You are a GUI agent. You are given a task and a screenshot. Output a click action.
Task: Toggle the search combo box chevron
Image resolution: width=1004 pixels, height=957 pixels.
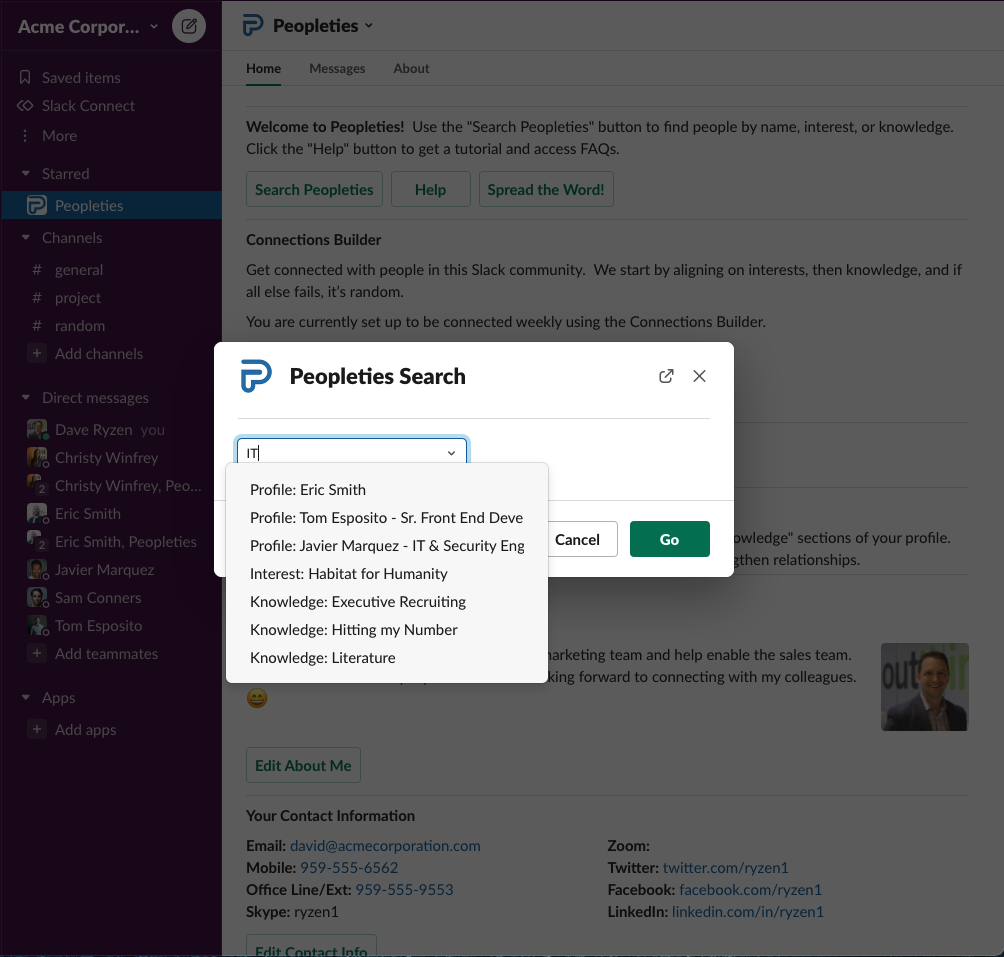[x=451, y=453]
